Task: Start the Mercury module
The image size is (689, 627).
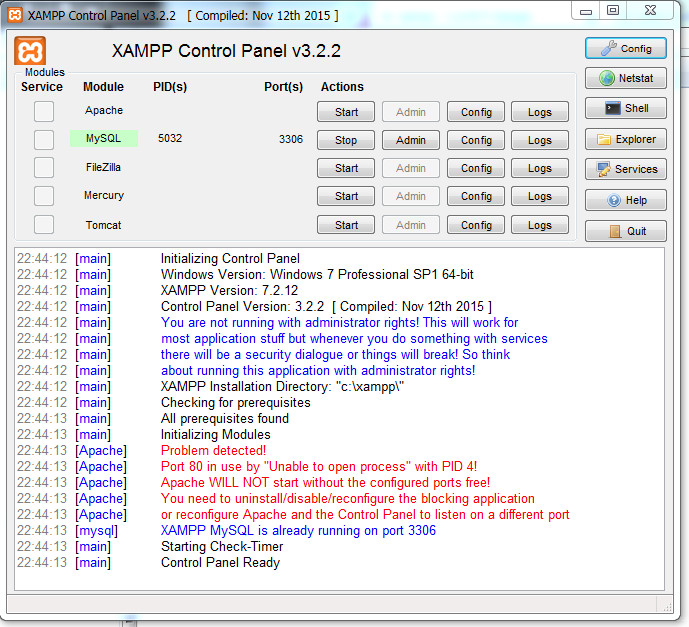Action: 346,196
